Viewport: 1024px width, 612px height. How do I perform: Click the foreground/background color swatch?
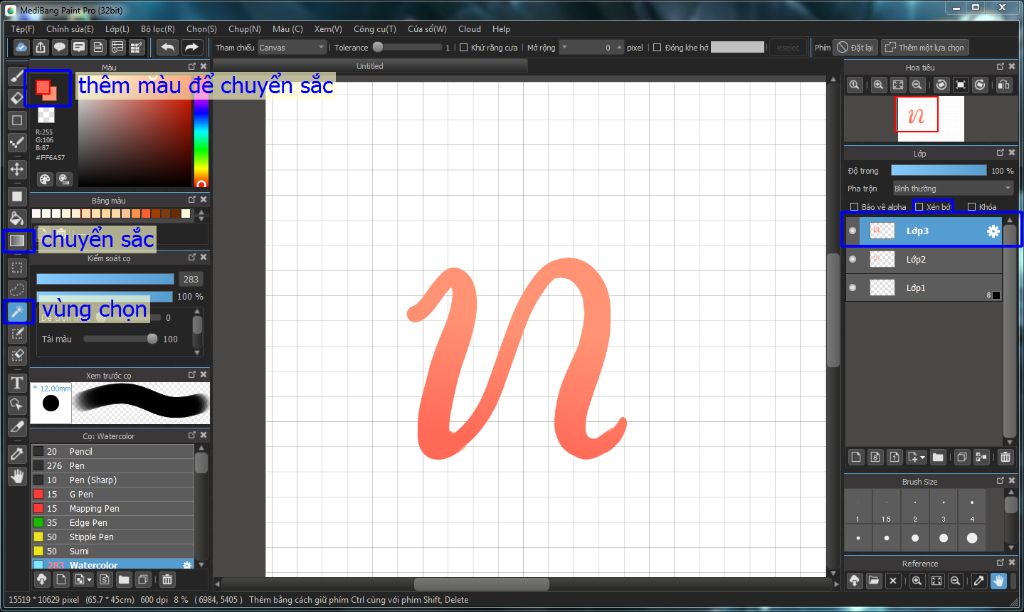pyautogui.click(x=46, y=88)
